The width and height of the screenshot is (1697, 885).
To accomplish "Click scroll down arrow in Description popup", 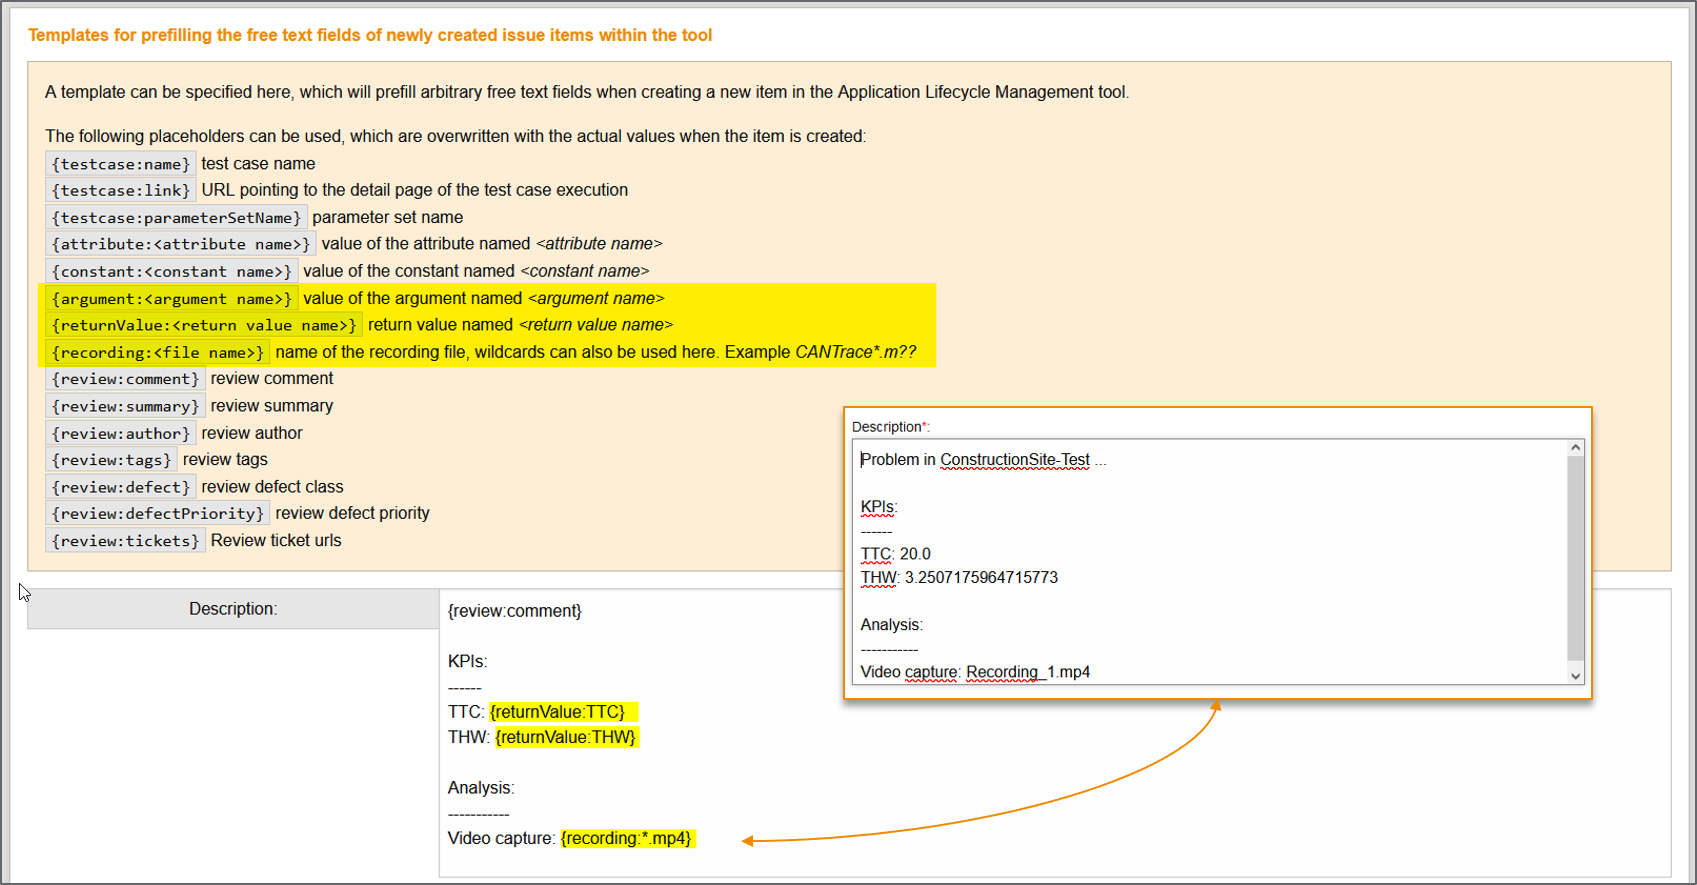I will click(1575, 676).
